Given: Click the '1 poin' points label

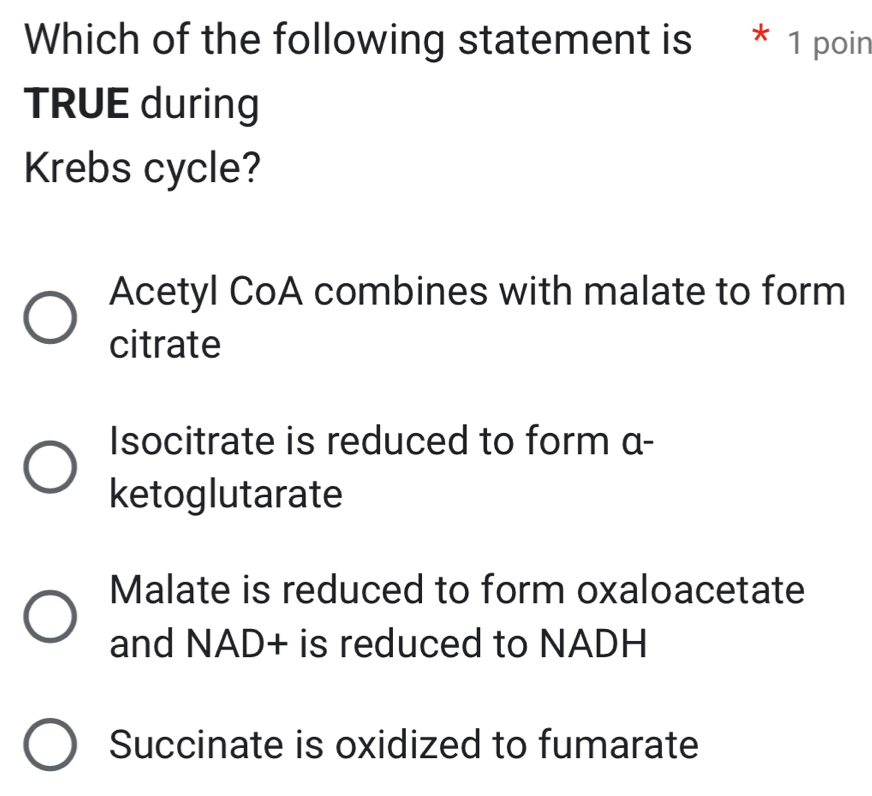Looking at the screenshot, I should [830, 42].
